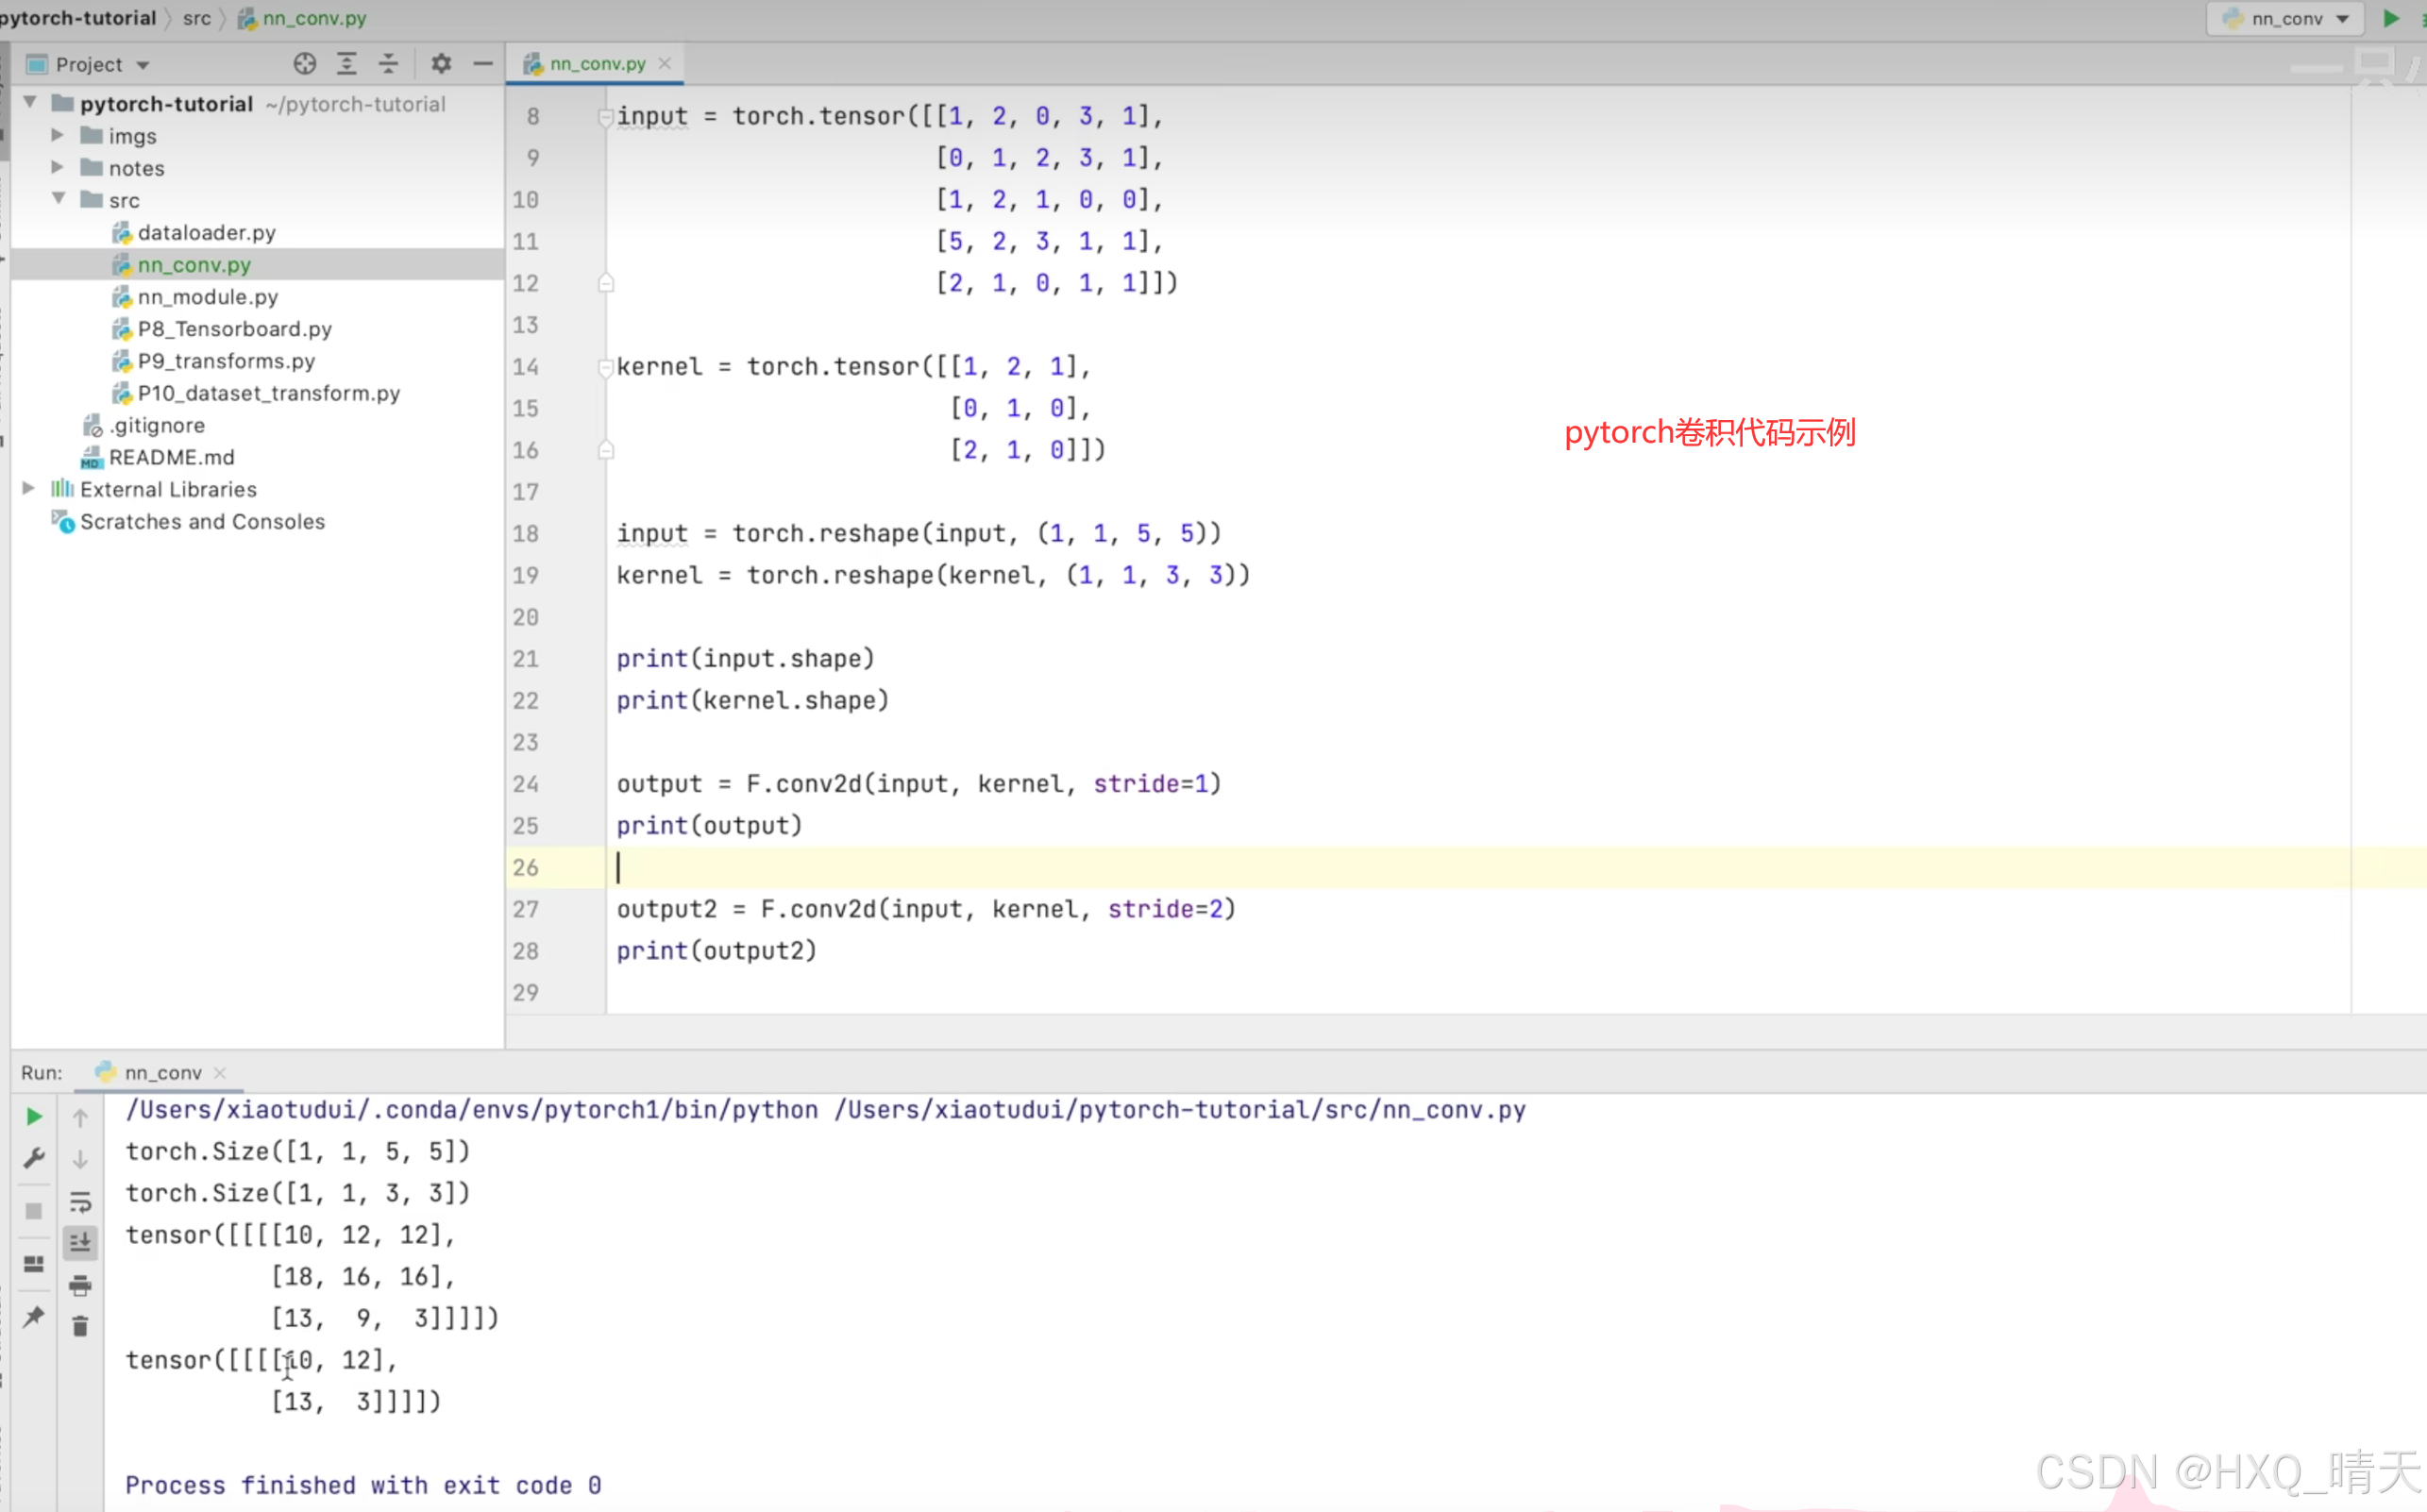Click the locate/select opened file target icon
The width and height of the screenshot is (2427, 1512).
[x=304, y=64]
